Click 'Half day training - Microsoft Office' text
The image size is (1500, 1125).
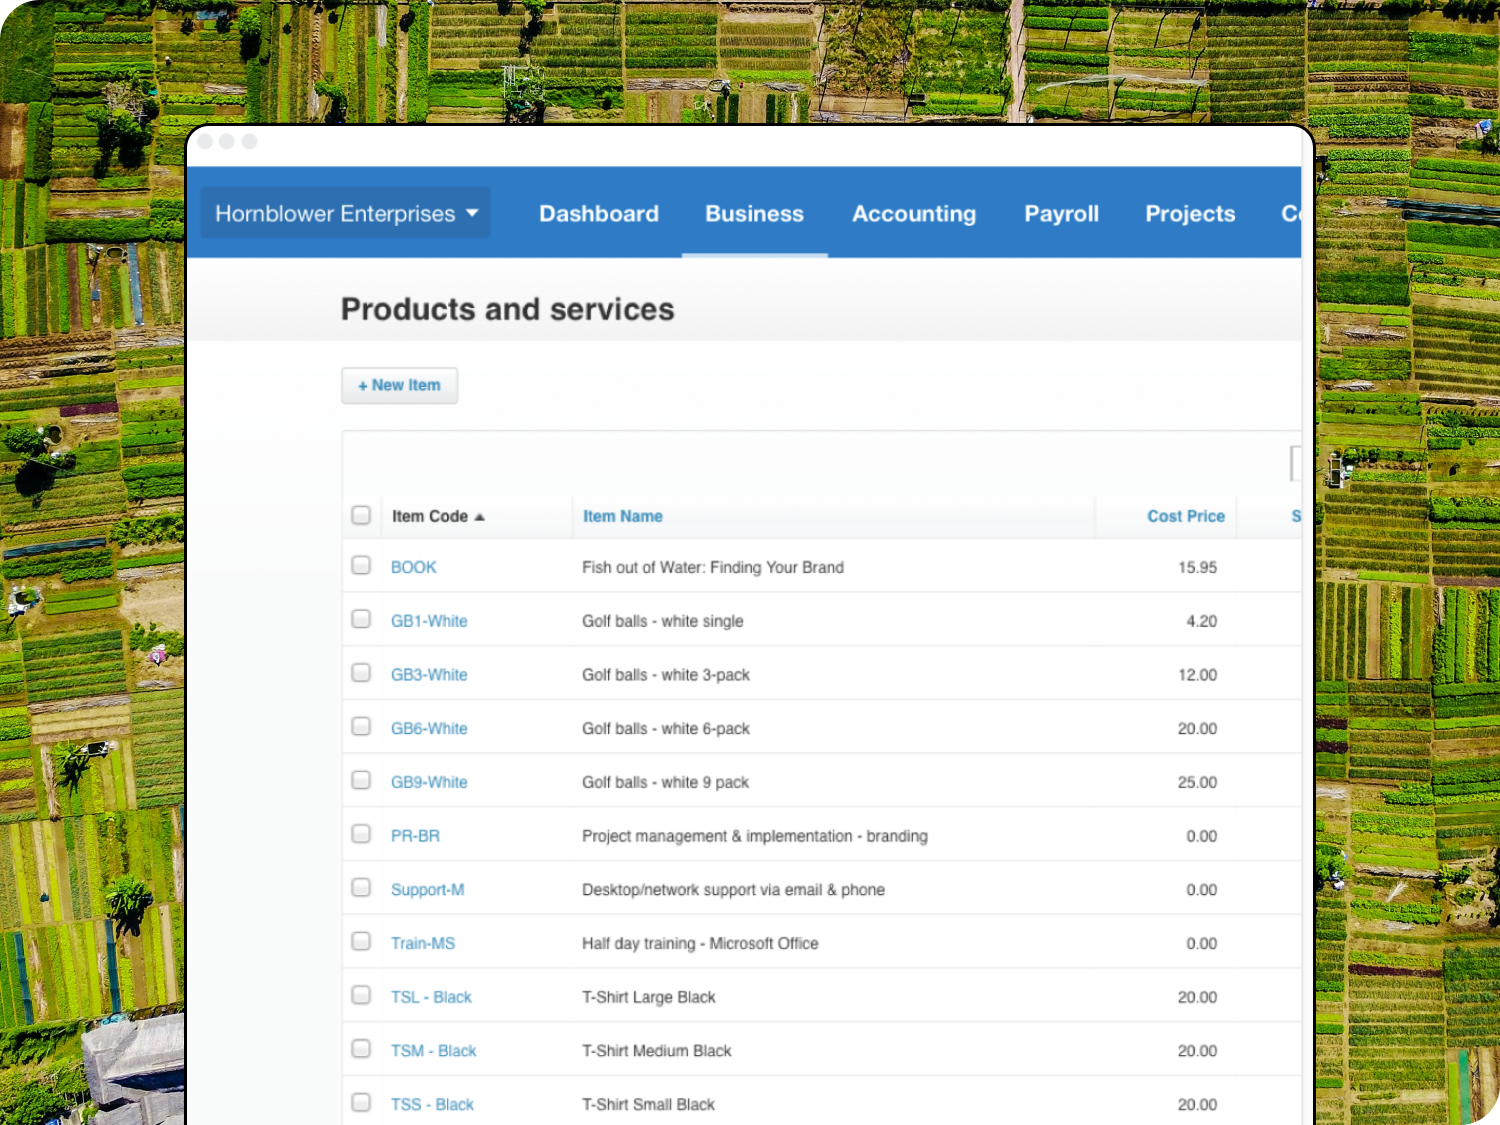700,944
